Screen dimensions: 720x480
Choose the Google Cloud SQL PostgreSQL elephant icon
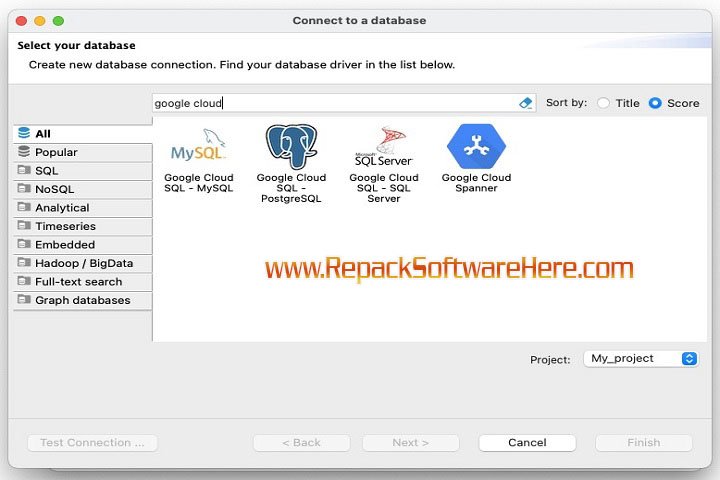click(x=291, y=147)
